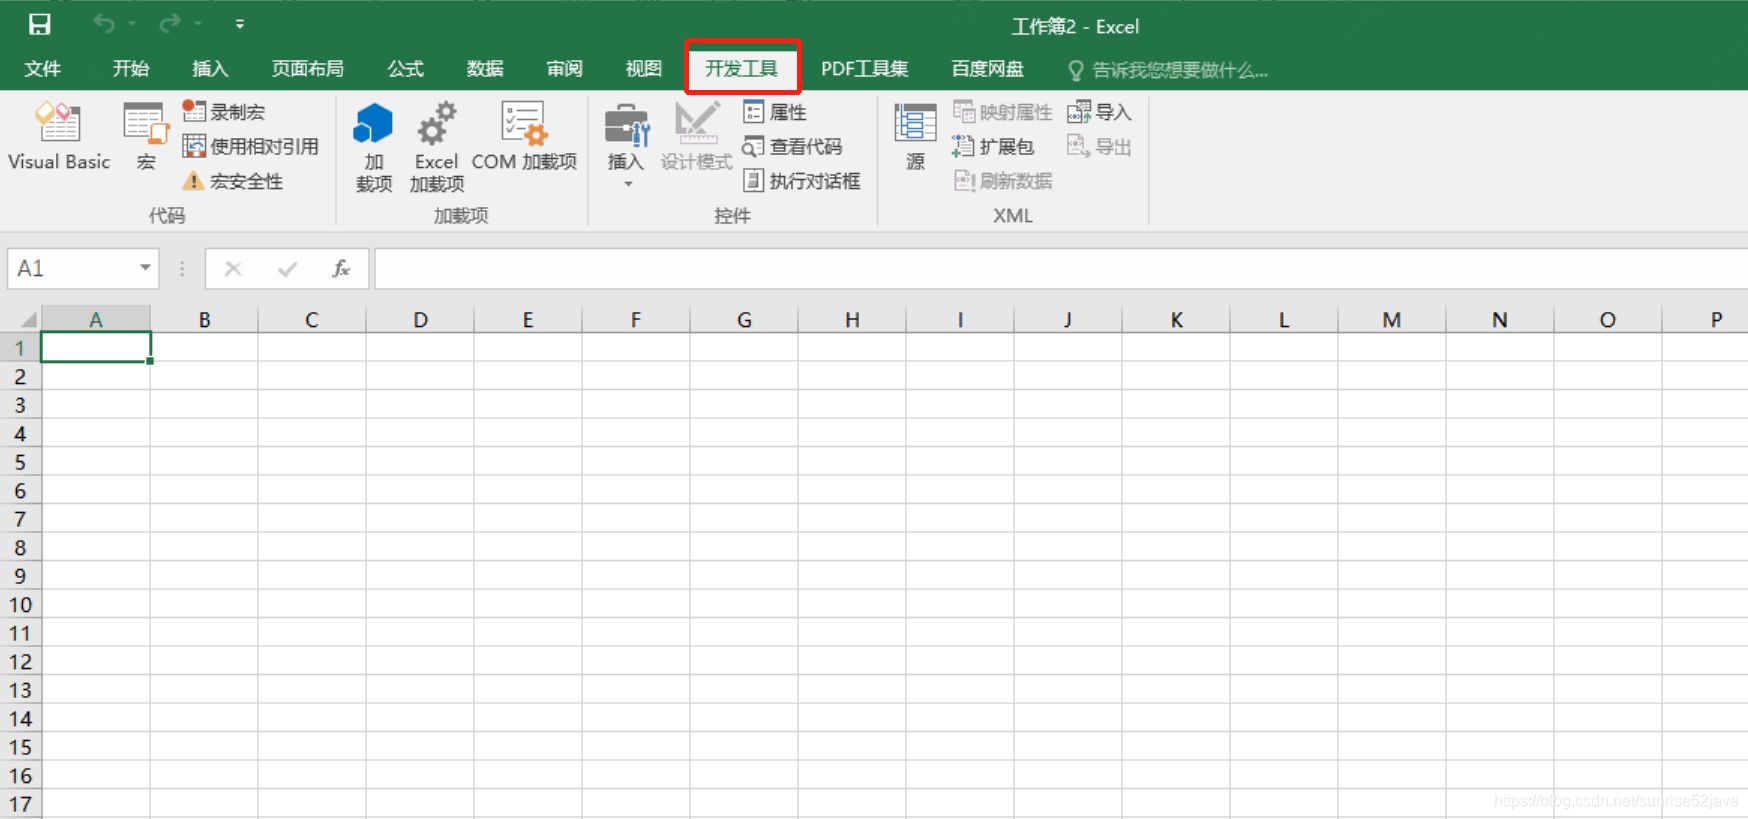1748x819 pixels.
Task: Open 宏安全性 macro security settings
Action: point(233,181)
